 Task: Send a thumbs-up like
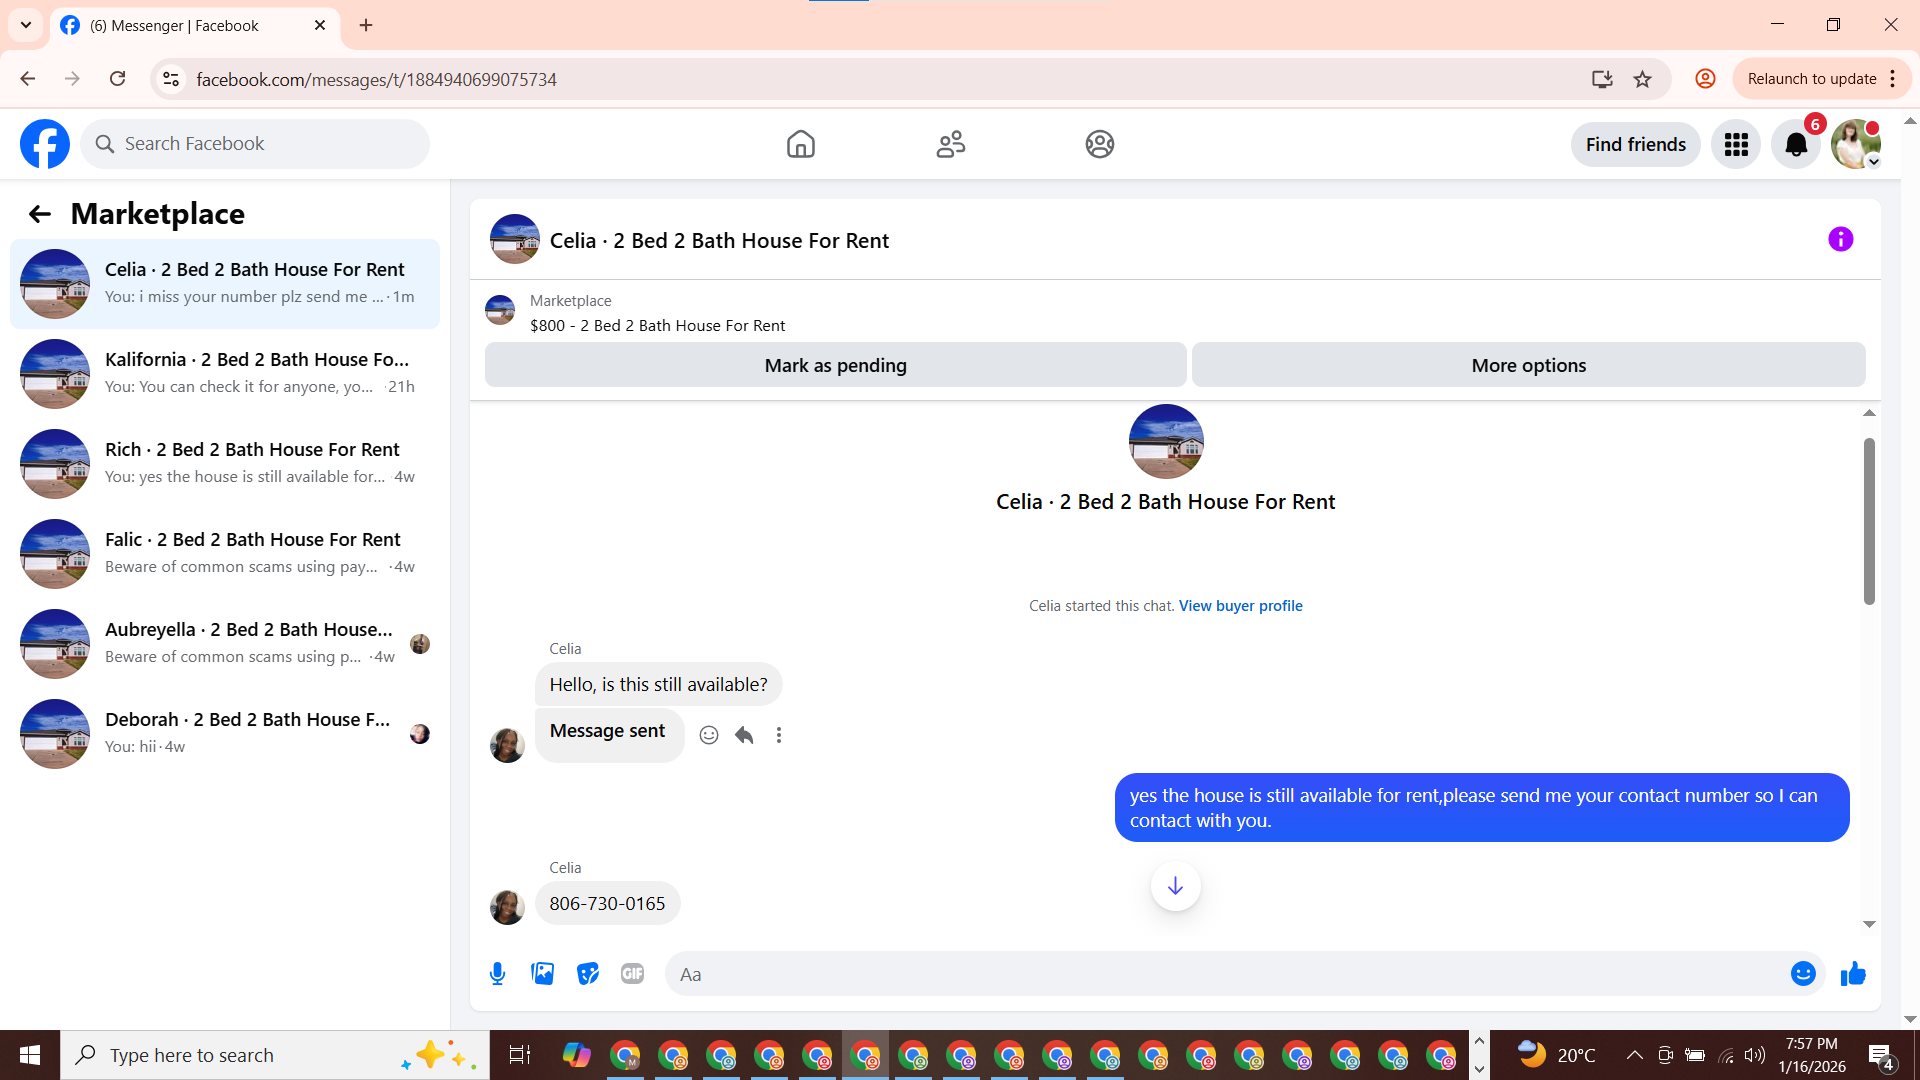click(1853, 974)
